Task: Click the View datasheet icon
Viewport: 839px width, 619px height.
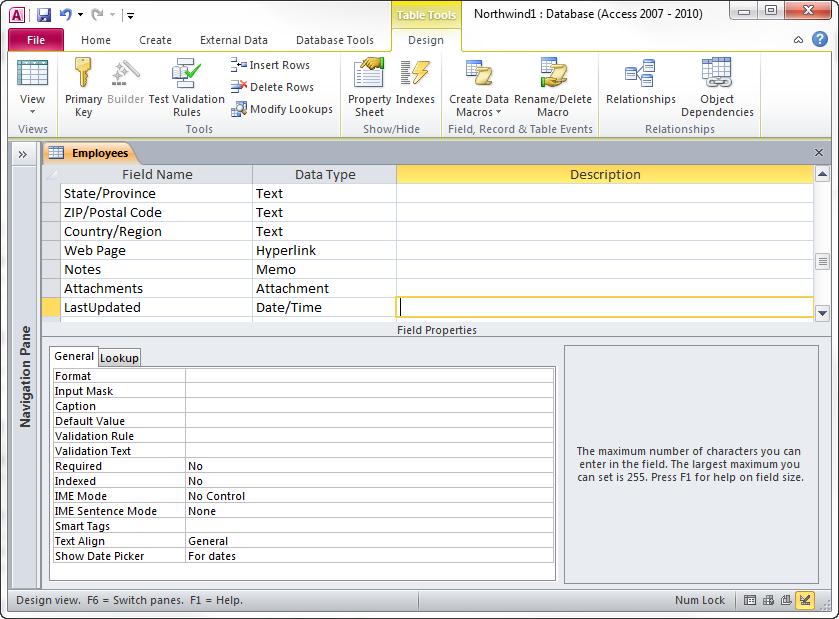Action: point(33,73)
